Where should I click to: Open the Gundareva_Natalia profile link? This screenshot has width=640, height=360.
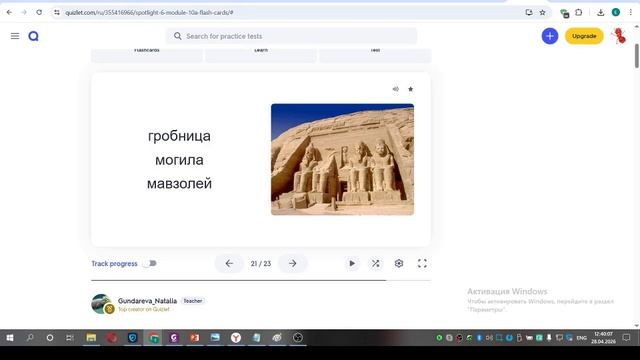coord(147,301)
